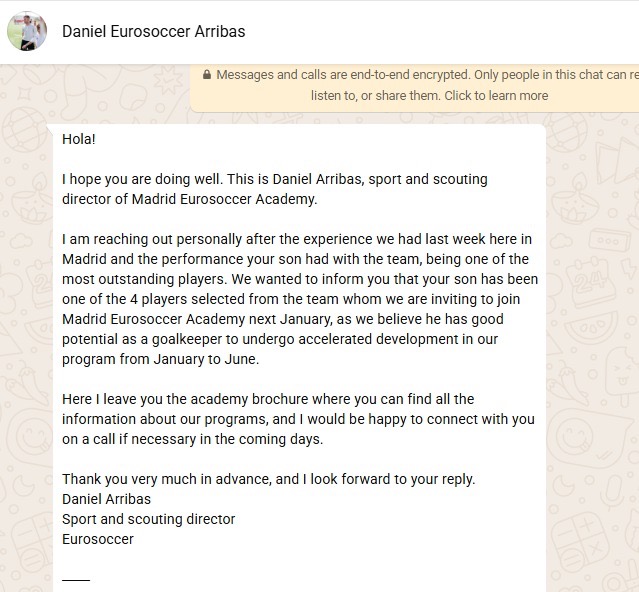Click the lock icon in encryption notice
The image size is (639, 592).
pos(207,75)
